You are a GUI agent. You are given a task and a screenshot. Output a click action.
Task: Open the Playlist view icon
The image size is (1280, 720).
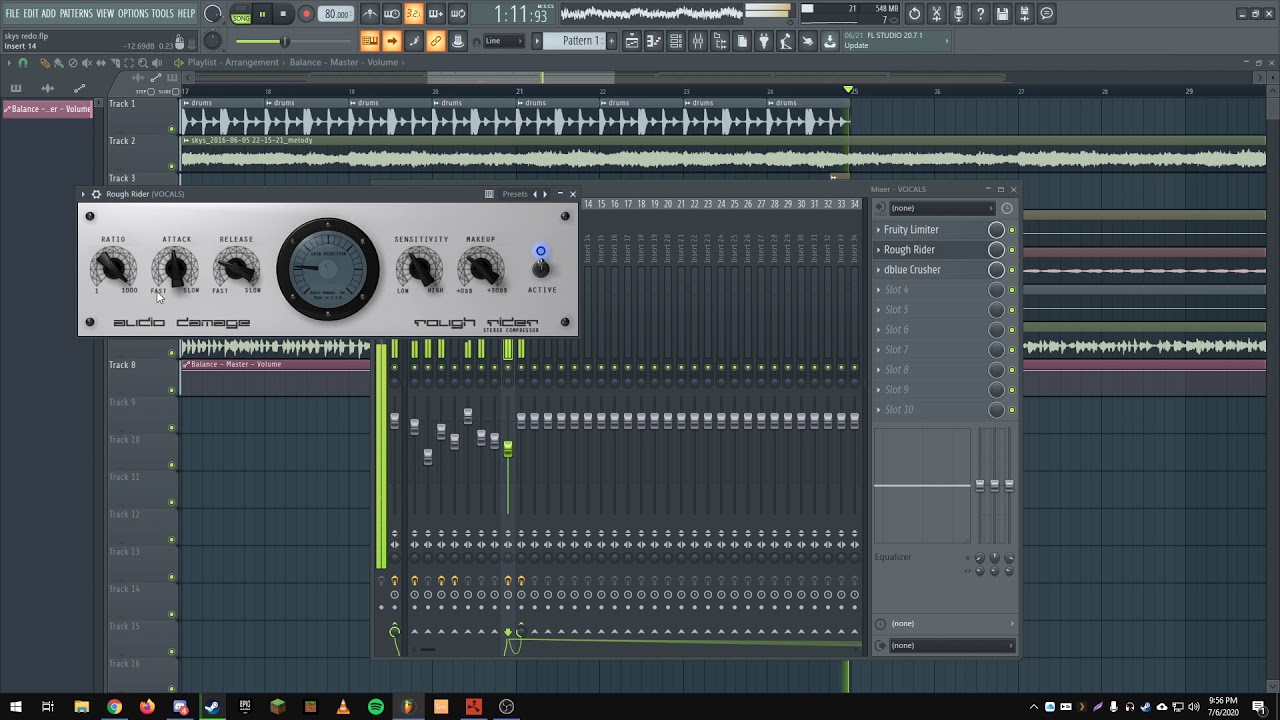(632, 41)
